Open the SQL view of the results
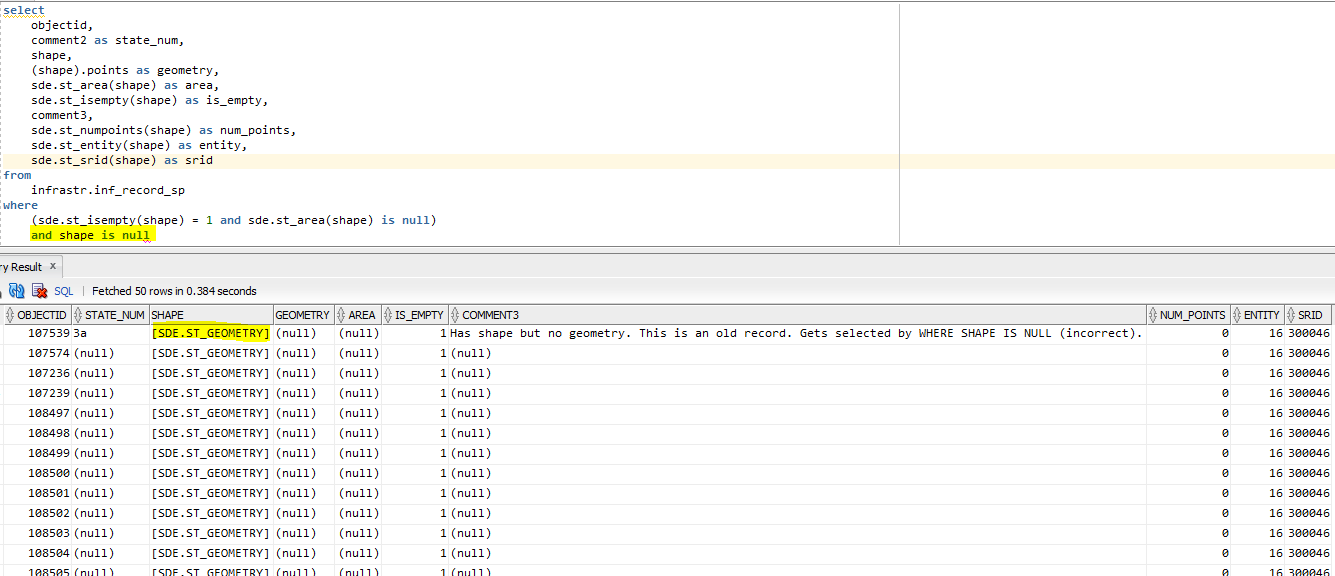Image resolution: width=1335 pixels, height=576 pixels. click(x=63, y=291)
